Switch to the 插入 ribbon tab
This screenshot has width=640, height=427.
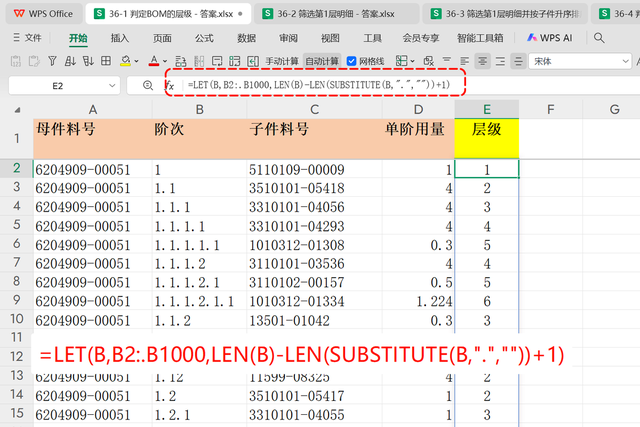point(120,38)
